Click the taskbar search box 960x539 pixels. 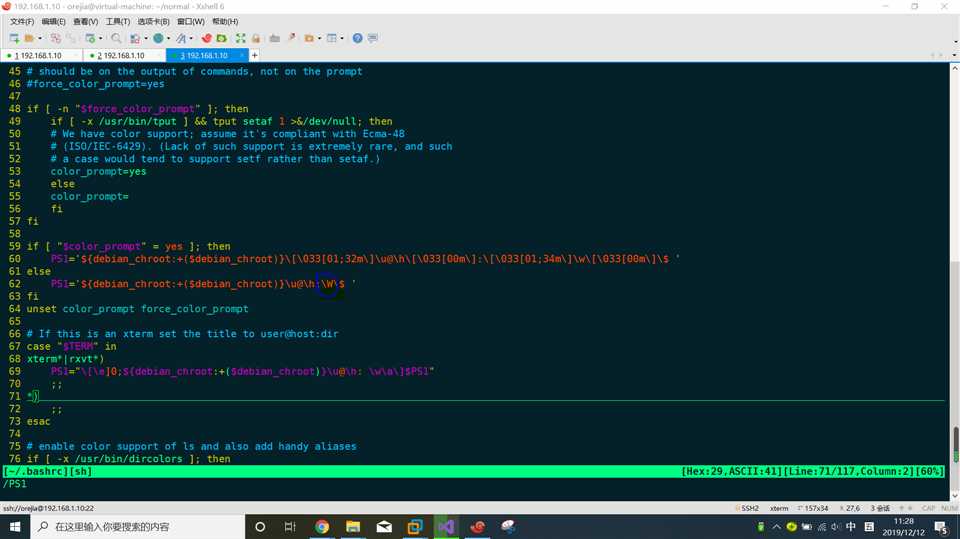click(138, 527)
